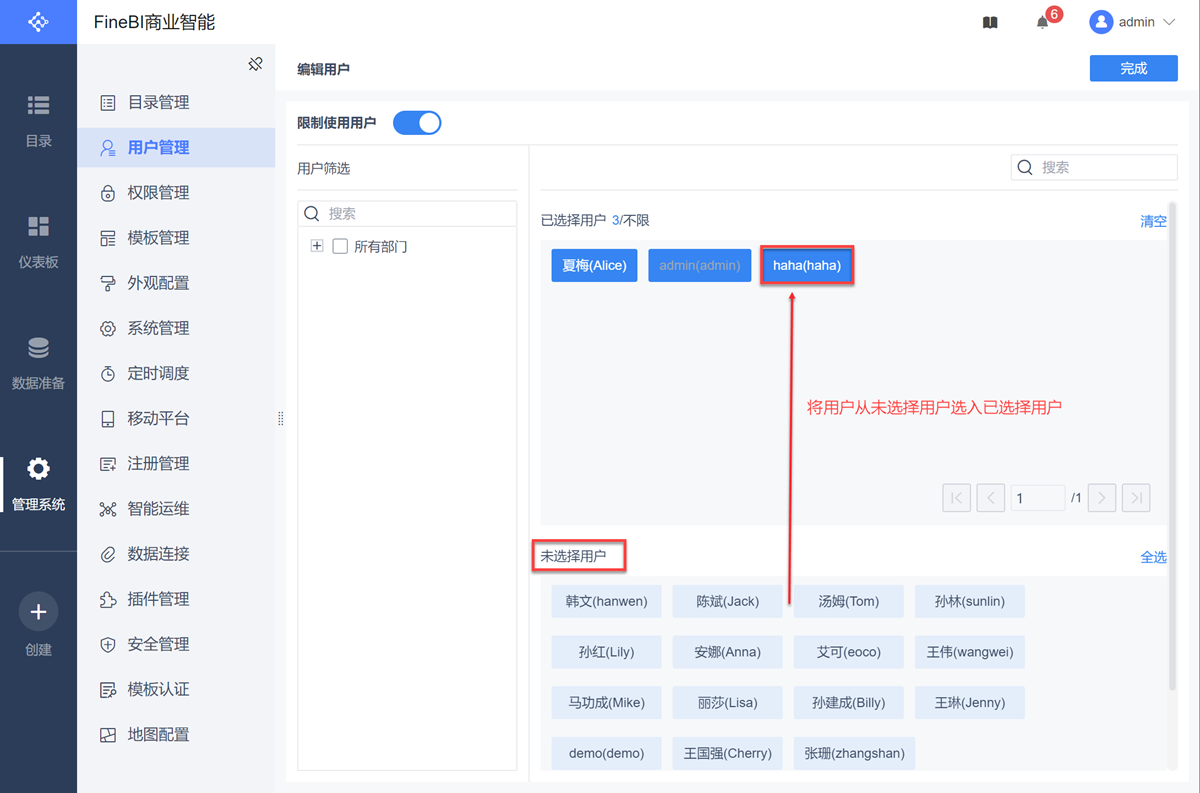Screen dimensions: 1200x793
Task: Click the 安全管理 shield icon
Action: click(x=108, y=645)
